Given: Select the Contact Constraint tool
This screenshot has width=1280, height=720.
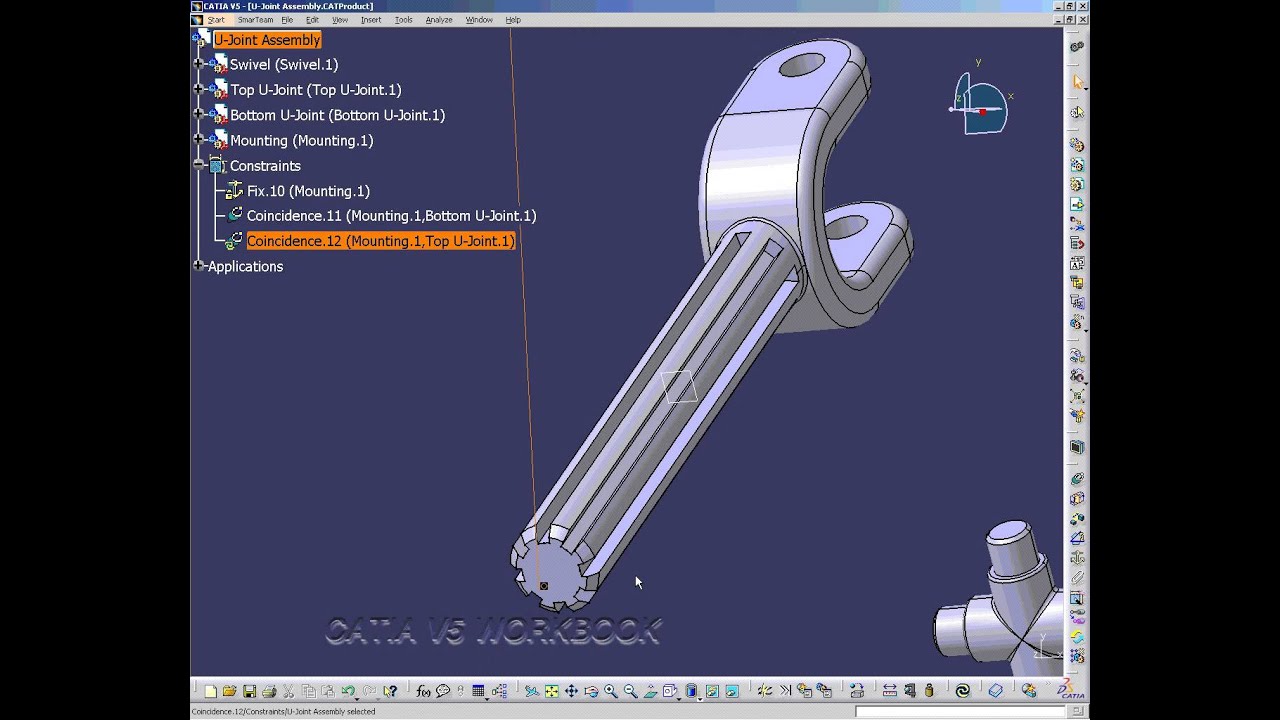Looking at the screenshot, I should [x=1077, y=499].
